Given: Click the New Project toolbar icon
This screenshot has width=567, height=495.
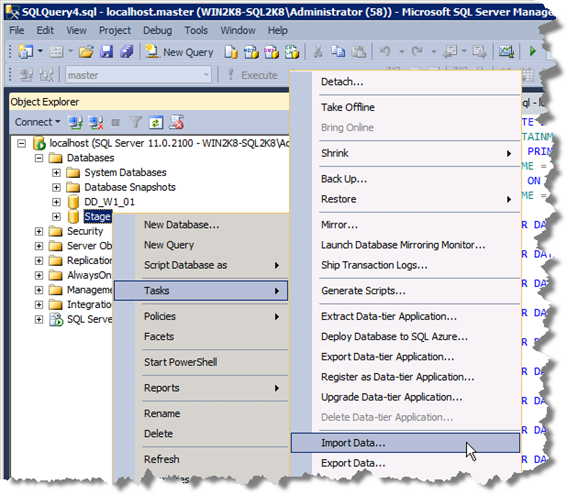Looking at the screenshot, I should coord(25,52).
